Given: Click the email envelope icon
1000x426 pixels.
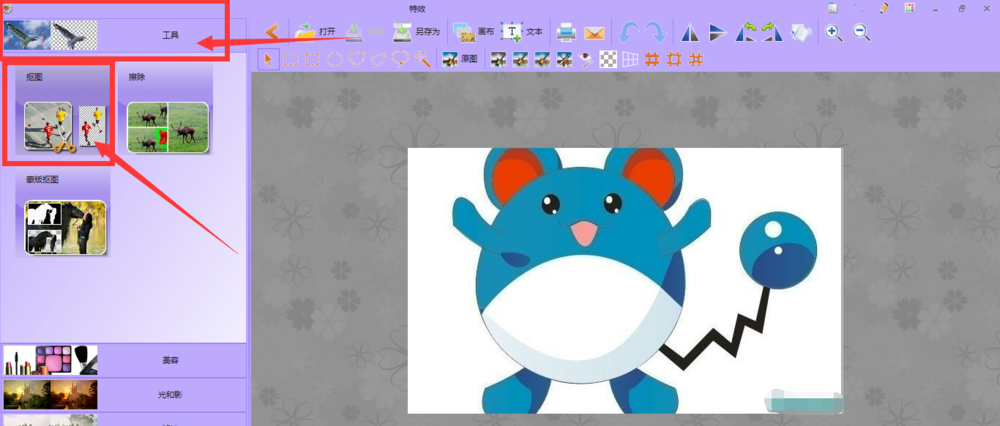Looking at the screenshot, I should [x=594, y=33].
